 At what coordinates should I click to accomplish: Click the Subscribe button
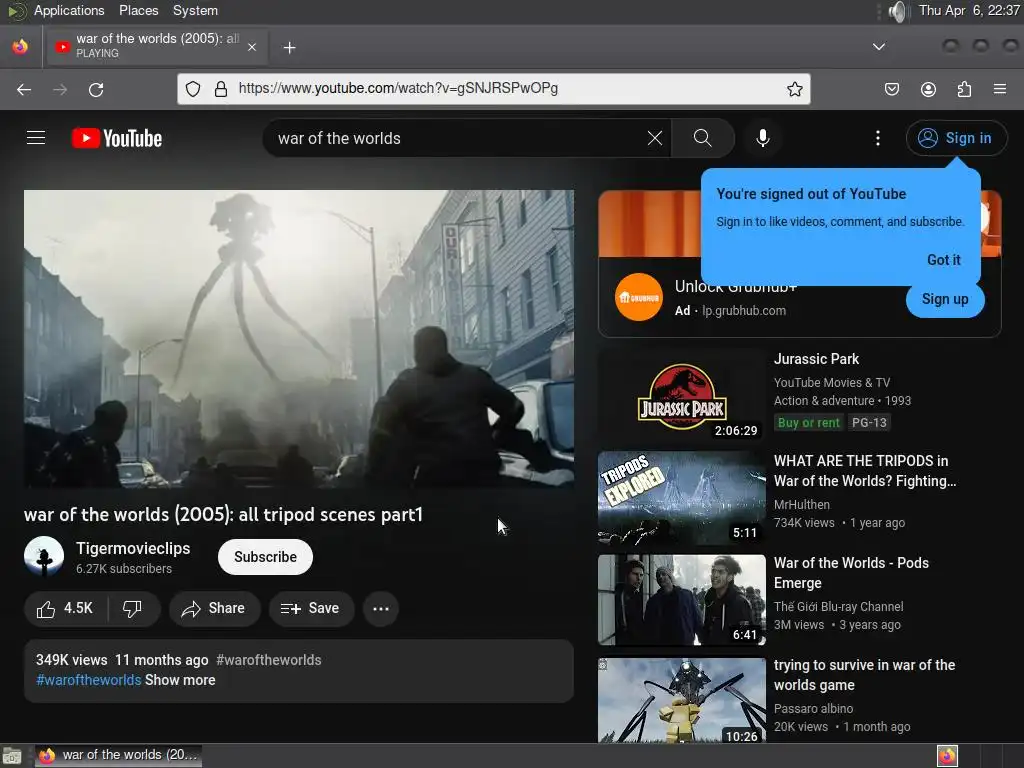[x=265, y=557]
